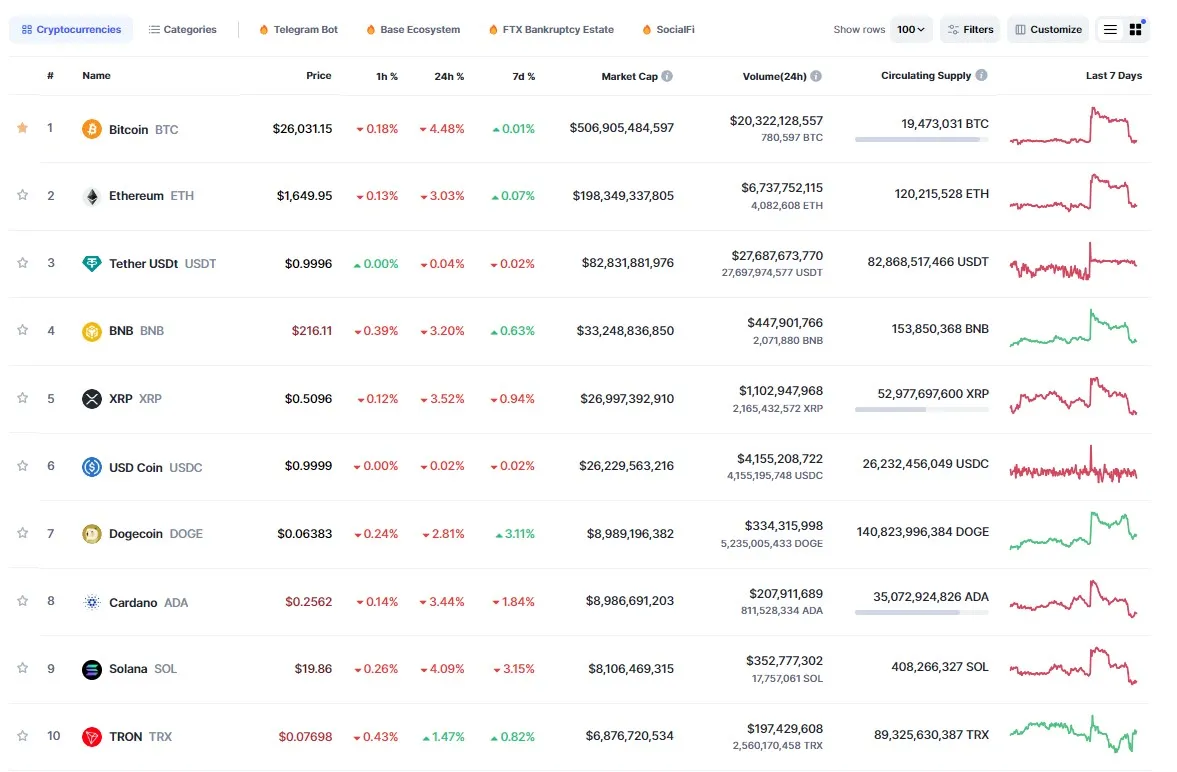Click USD Coin supply 26,232,456,049 USDC

926,464
